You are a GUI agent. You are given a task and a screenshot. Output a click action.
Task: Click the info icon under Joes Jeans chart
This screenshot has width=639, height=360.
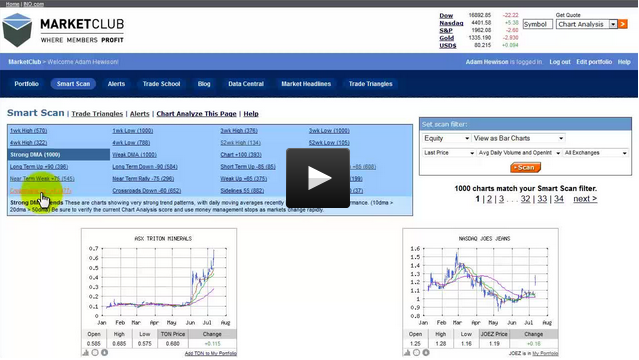(x=426, y=353)
